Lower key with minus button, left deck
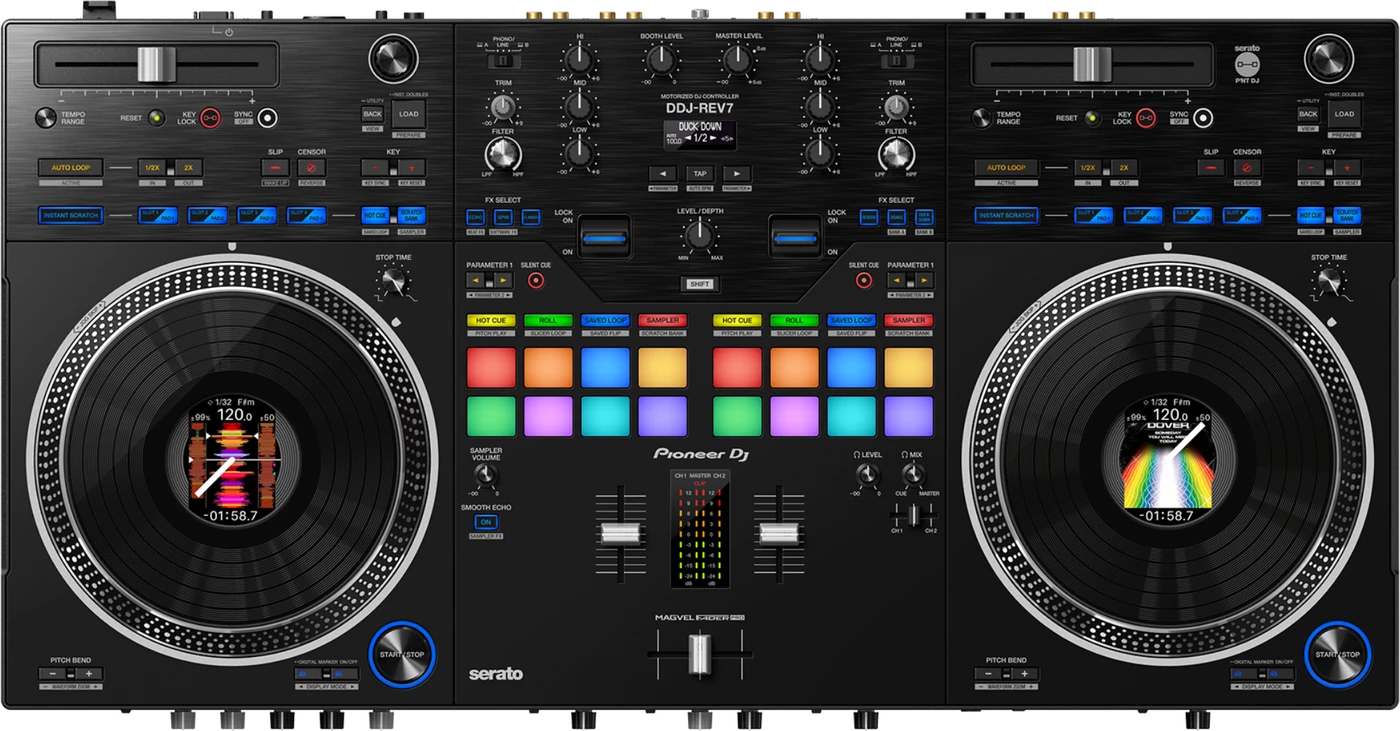This screenshot has height=731, width=1400. [375, 168]
